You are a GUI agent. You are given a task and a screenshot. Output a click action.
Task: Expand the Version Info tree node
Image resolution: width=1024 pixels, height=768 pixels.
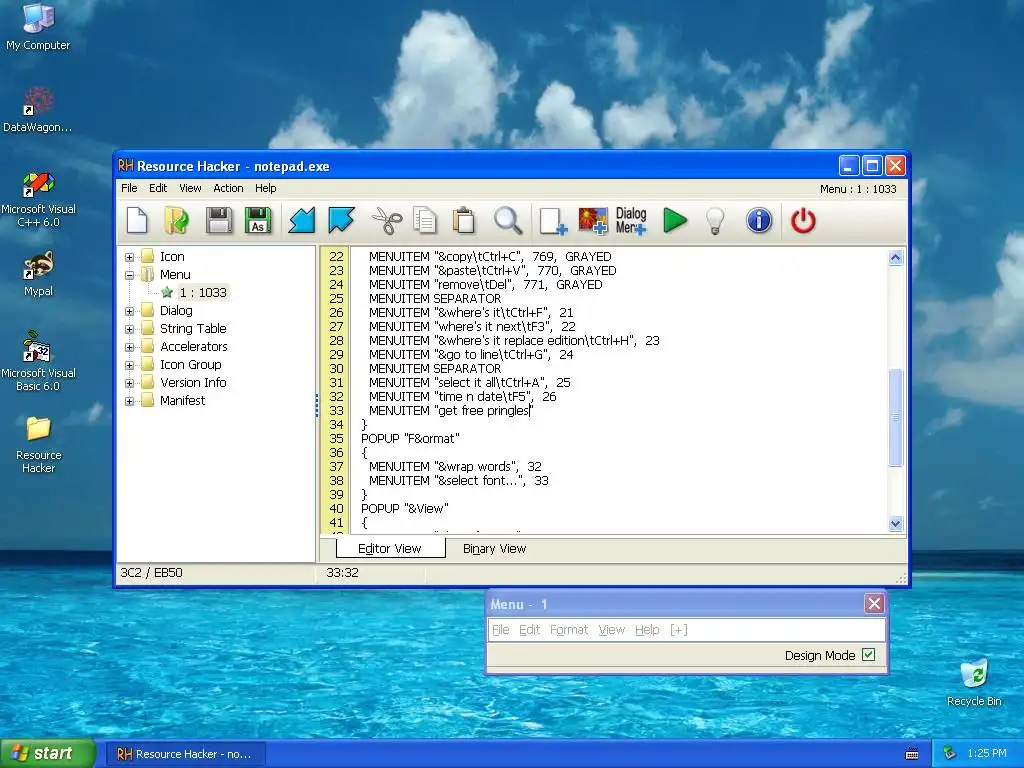point(129,383)
